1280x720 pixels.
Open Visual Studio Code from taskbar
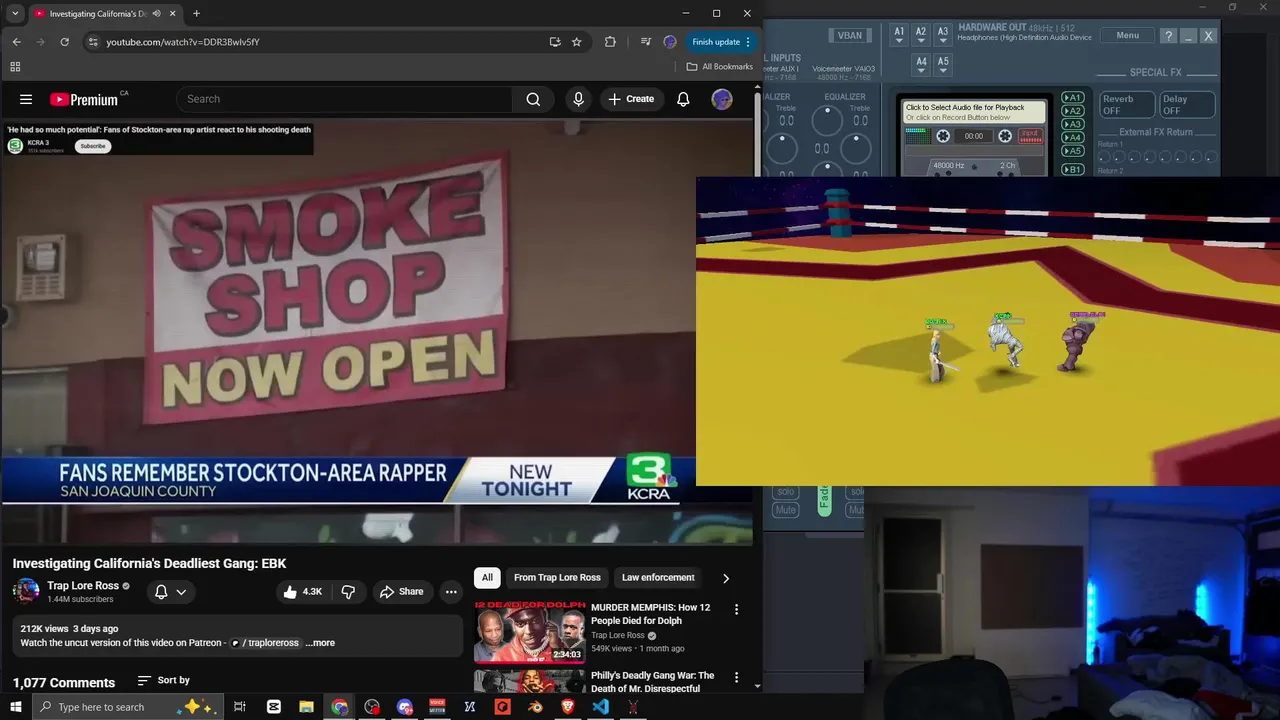pos(600,707)
